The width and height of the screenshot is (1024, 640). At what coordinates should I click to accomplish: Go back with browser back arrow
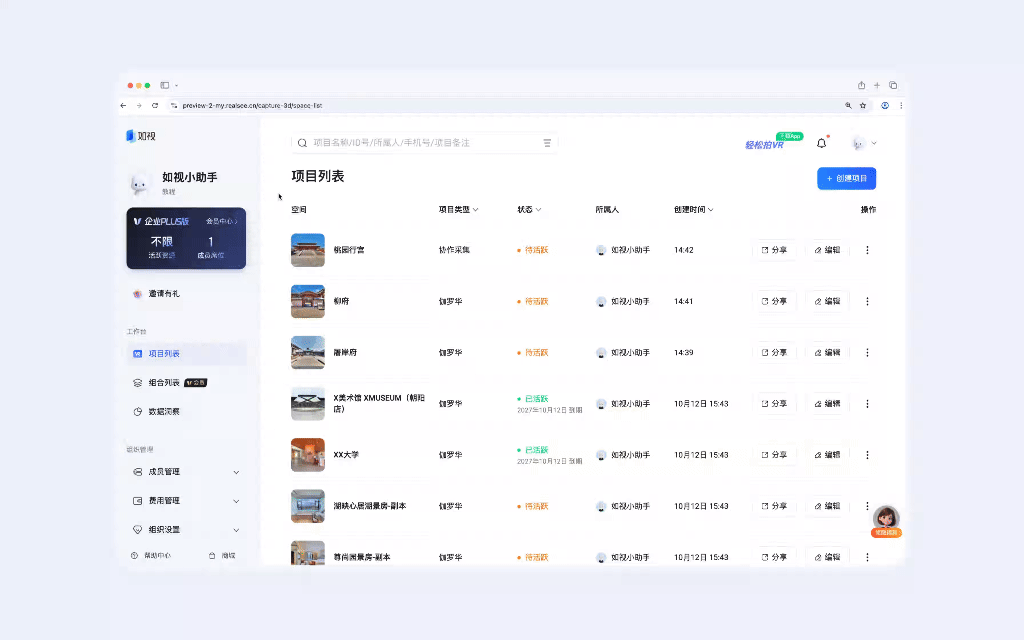pos(123,105)
